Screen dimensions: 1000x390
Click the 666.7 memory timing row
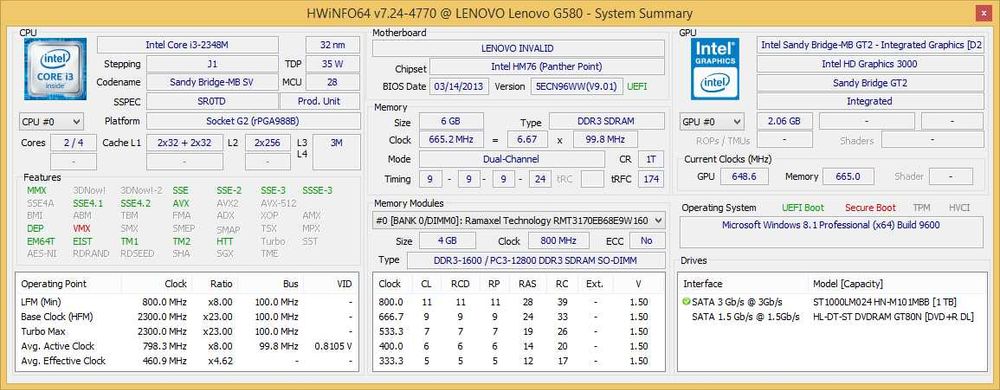(x=518, y=317)
